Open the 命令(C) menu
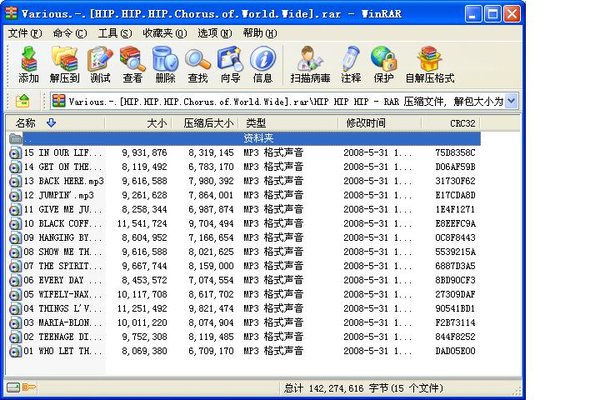 tap(70, 34)
